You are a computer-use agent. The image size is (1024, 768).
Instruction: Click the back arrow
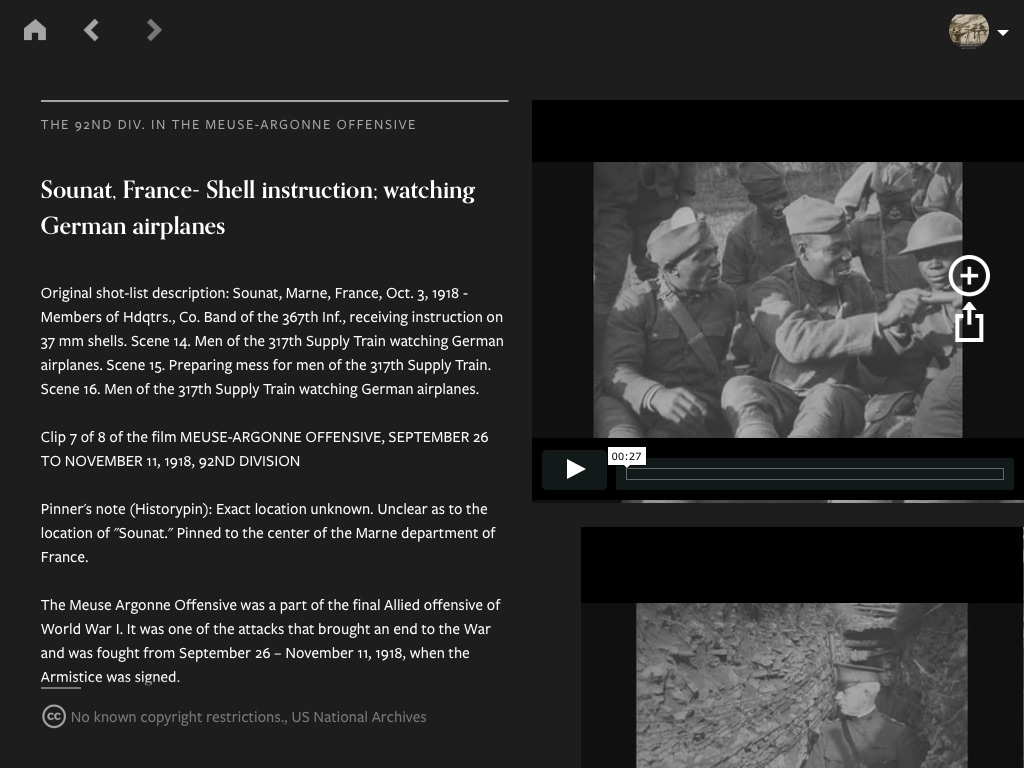click(92, 30)
